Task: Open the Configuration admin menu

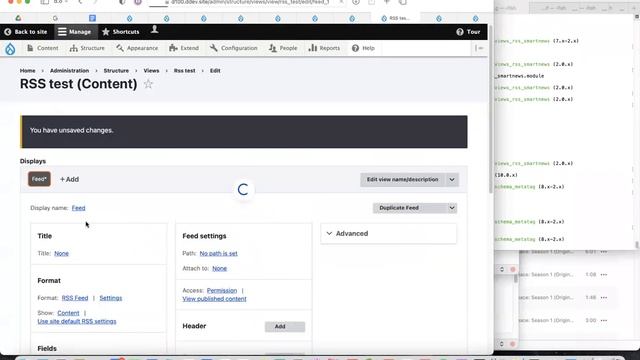Action: click(233, 48)
